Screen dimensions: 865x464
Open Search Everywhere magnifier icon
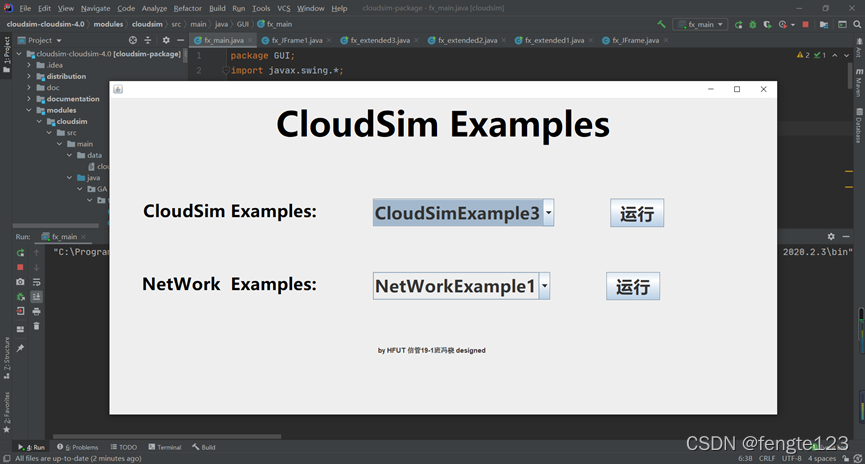(x=857, y=24)
